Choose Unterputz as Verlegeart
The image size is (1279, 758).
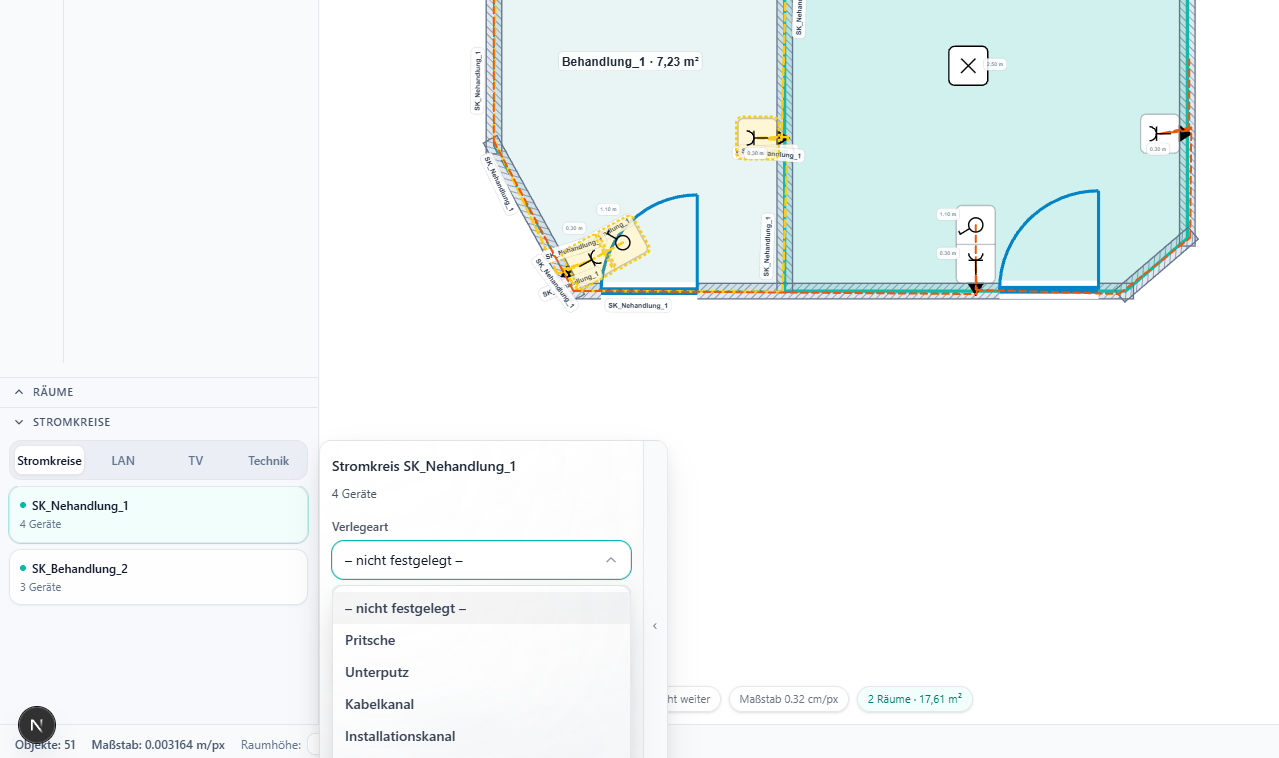(x=481, y=672)
